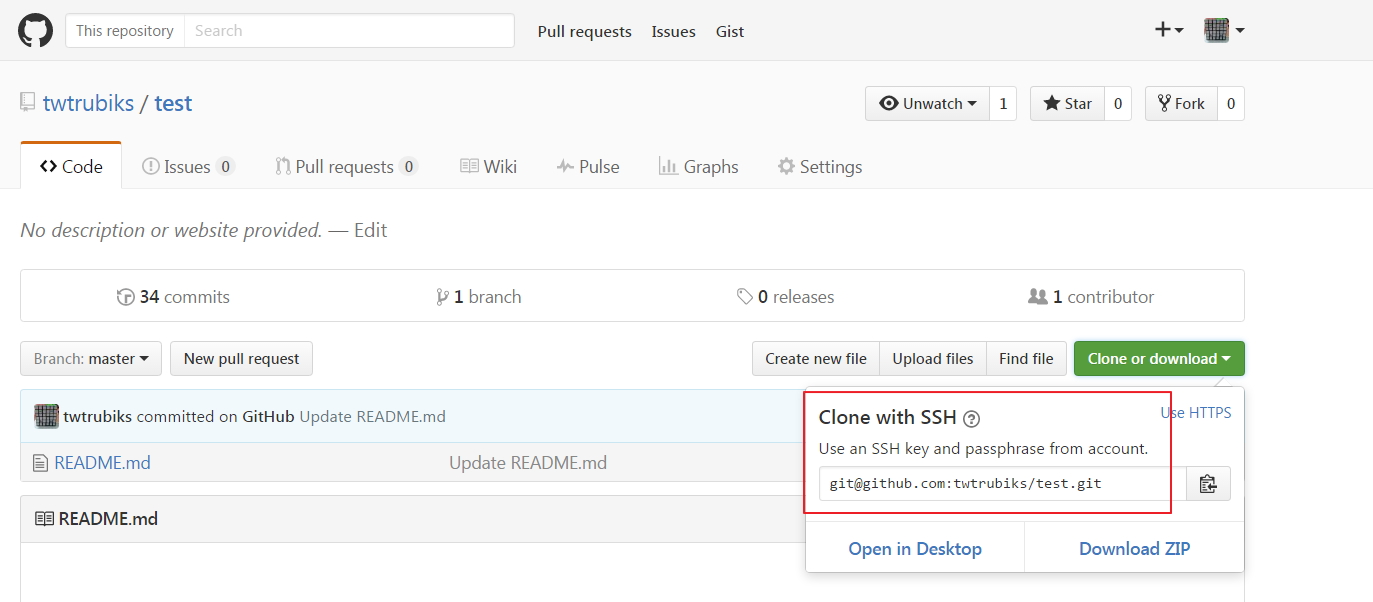The height and width of the screenshot is (602, 1373).
Task: Switch to the Pulse tab
Action: click(x=588, y=166)
